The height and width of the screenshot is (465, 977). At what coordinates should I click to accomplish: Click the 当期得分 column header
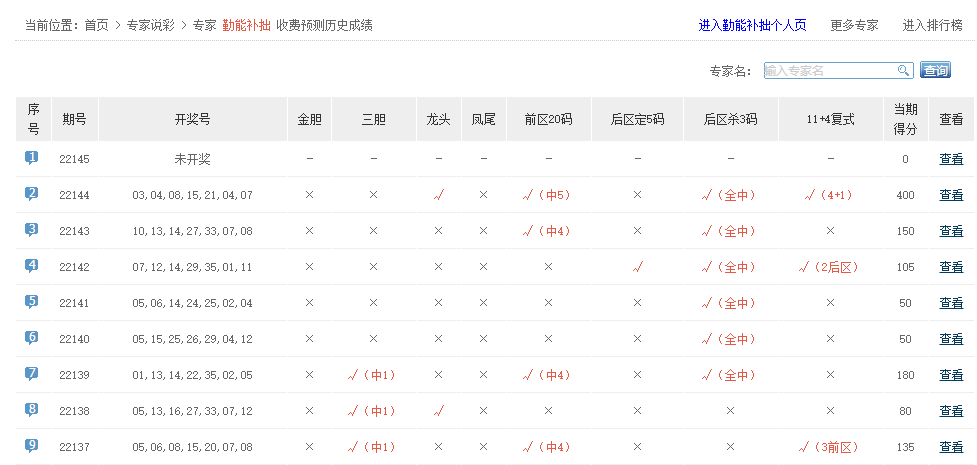point(905,119)
